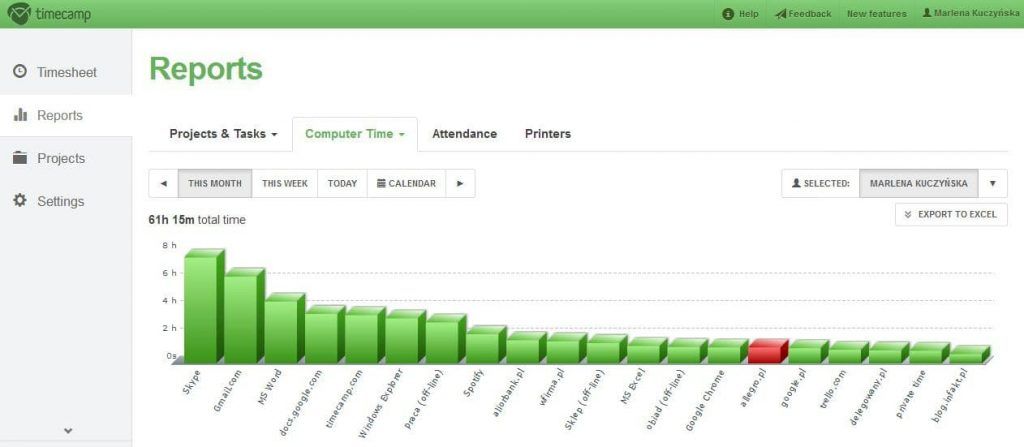This screenshot has height=447, width=1024.
Task: Click the TimeCamp logo
Action: [x=50, y=13]
